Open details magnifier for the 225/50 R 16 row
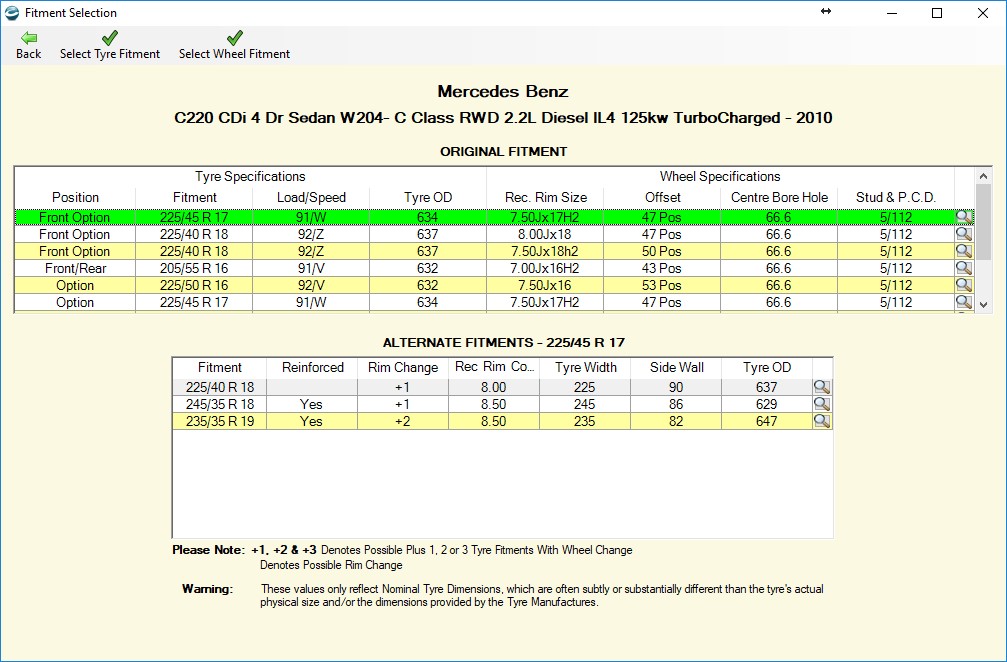 point(964,285)
